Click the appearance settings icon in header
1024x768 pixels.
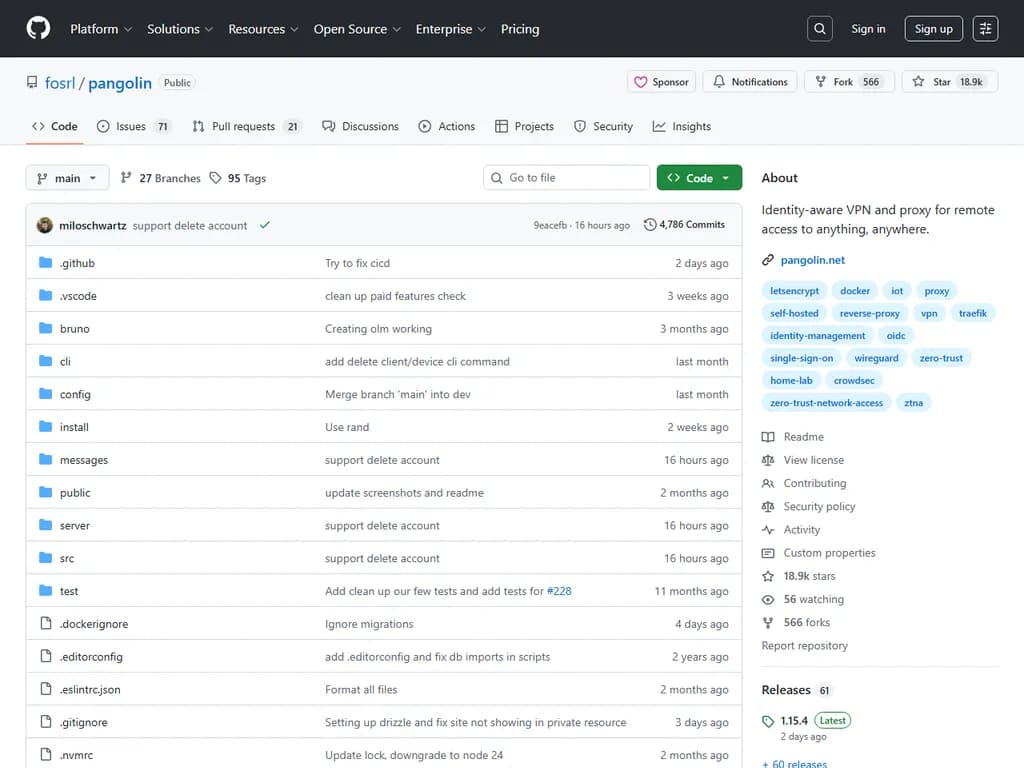[985, 29]
